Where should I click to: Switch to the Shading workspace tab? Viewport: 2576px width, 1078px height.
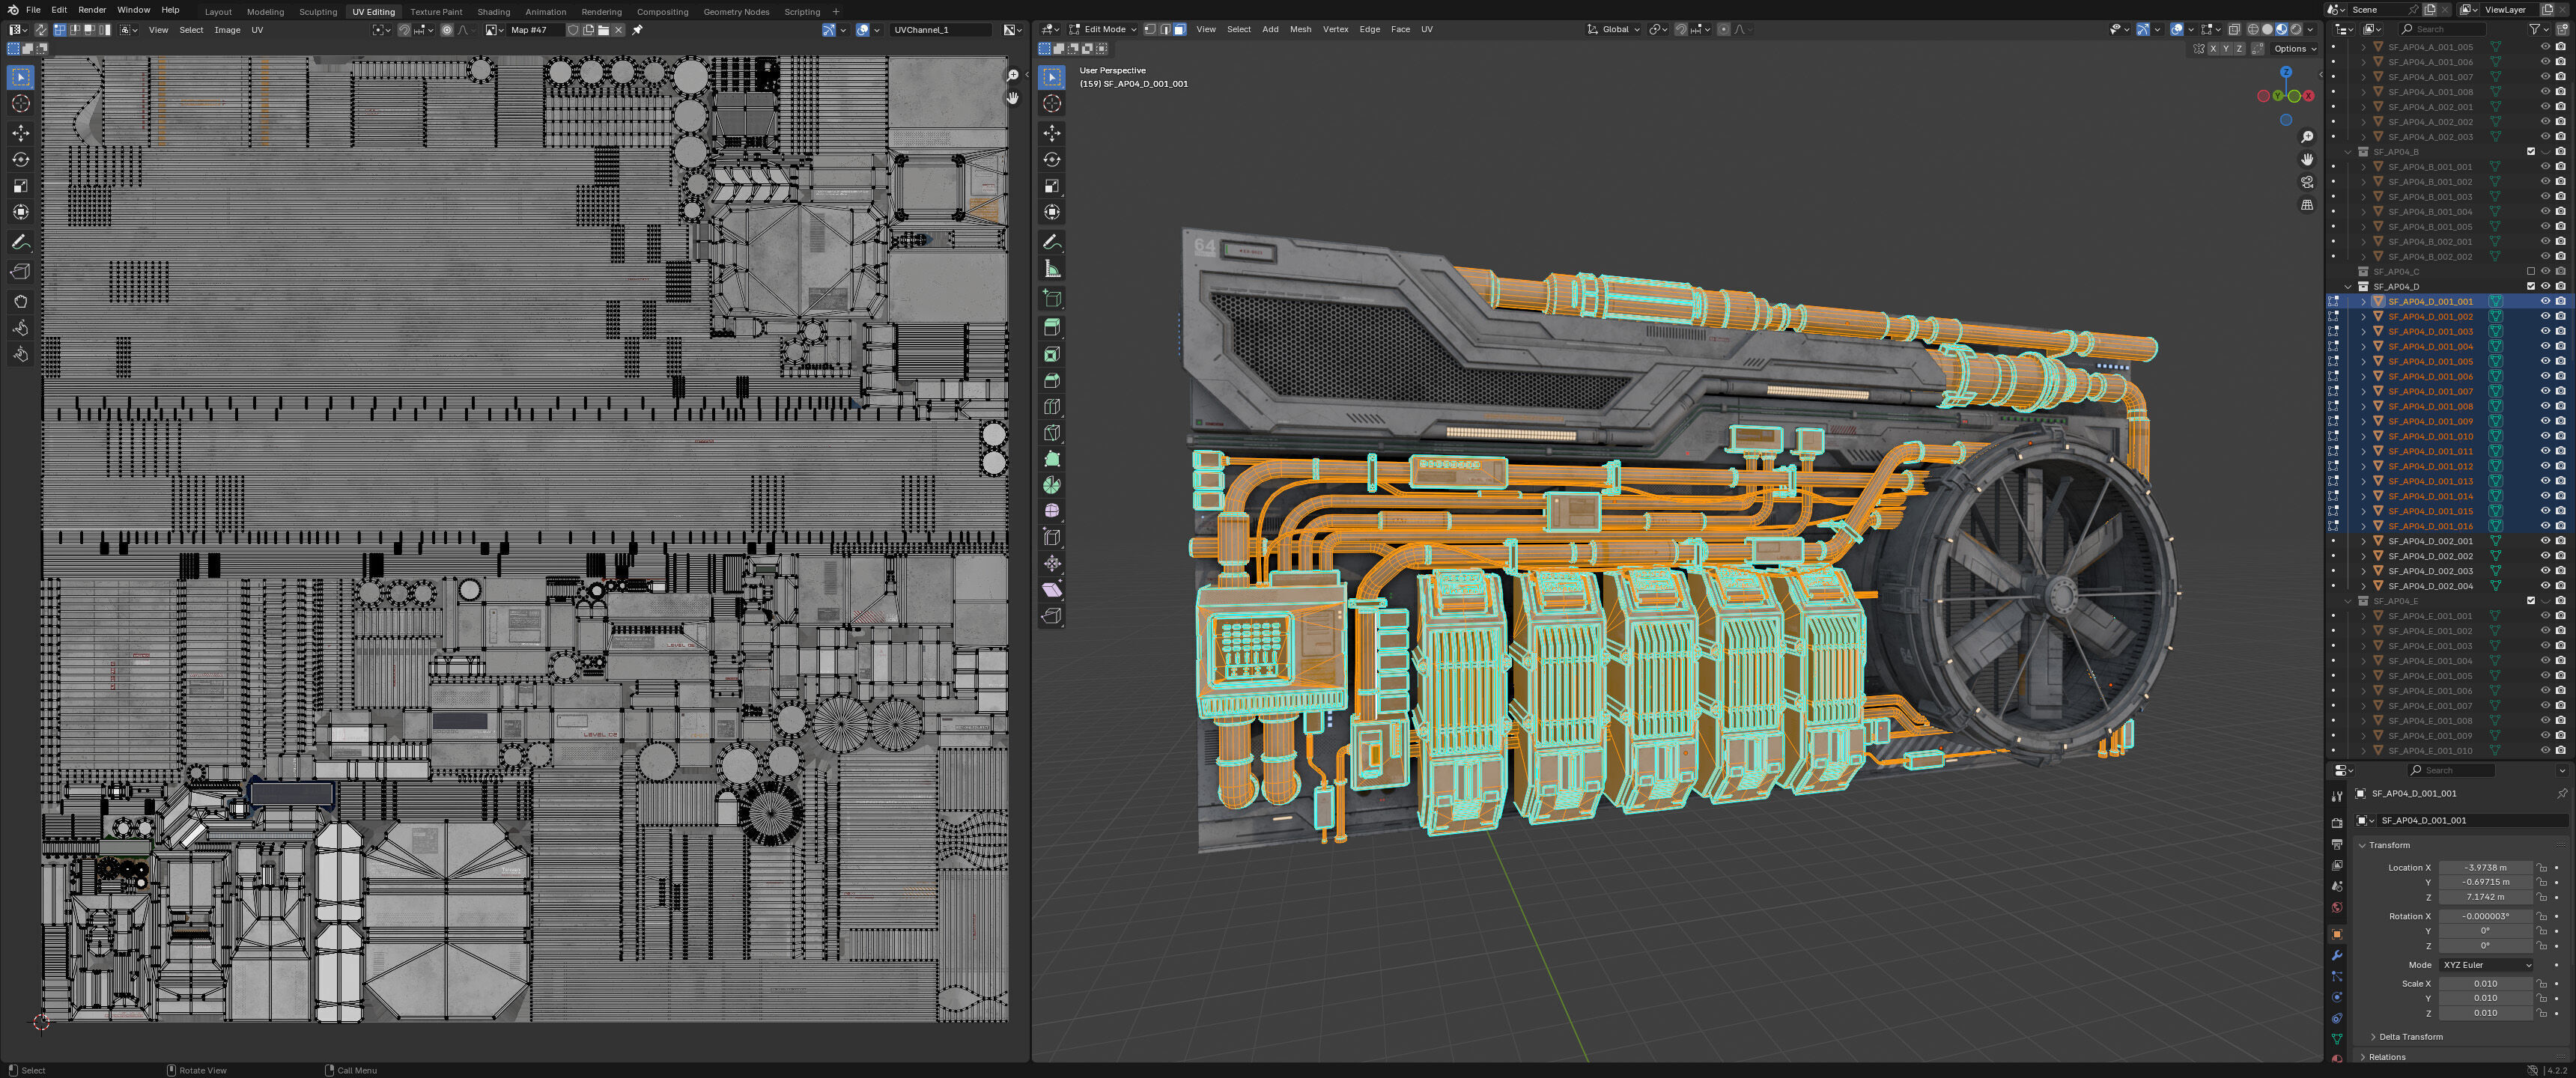click(x=493, y=12)
